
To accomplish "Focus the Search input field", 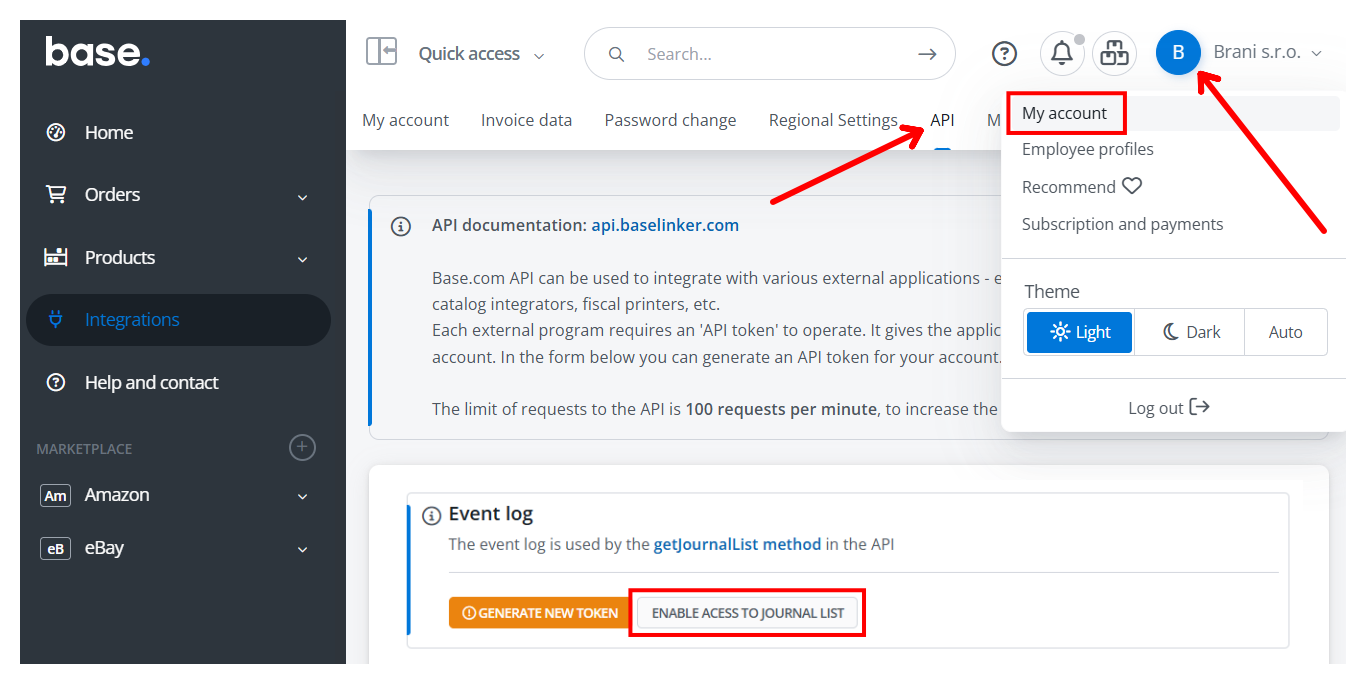I will tap(769, 54).
